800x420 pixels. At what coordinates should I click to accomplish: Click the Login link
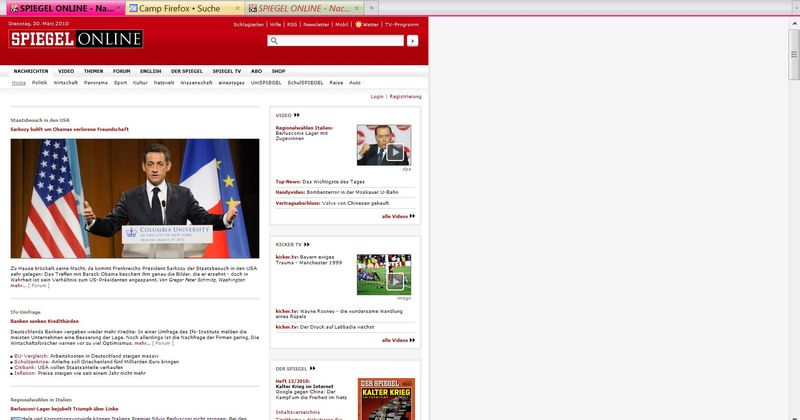point(377,96)
